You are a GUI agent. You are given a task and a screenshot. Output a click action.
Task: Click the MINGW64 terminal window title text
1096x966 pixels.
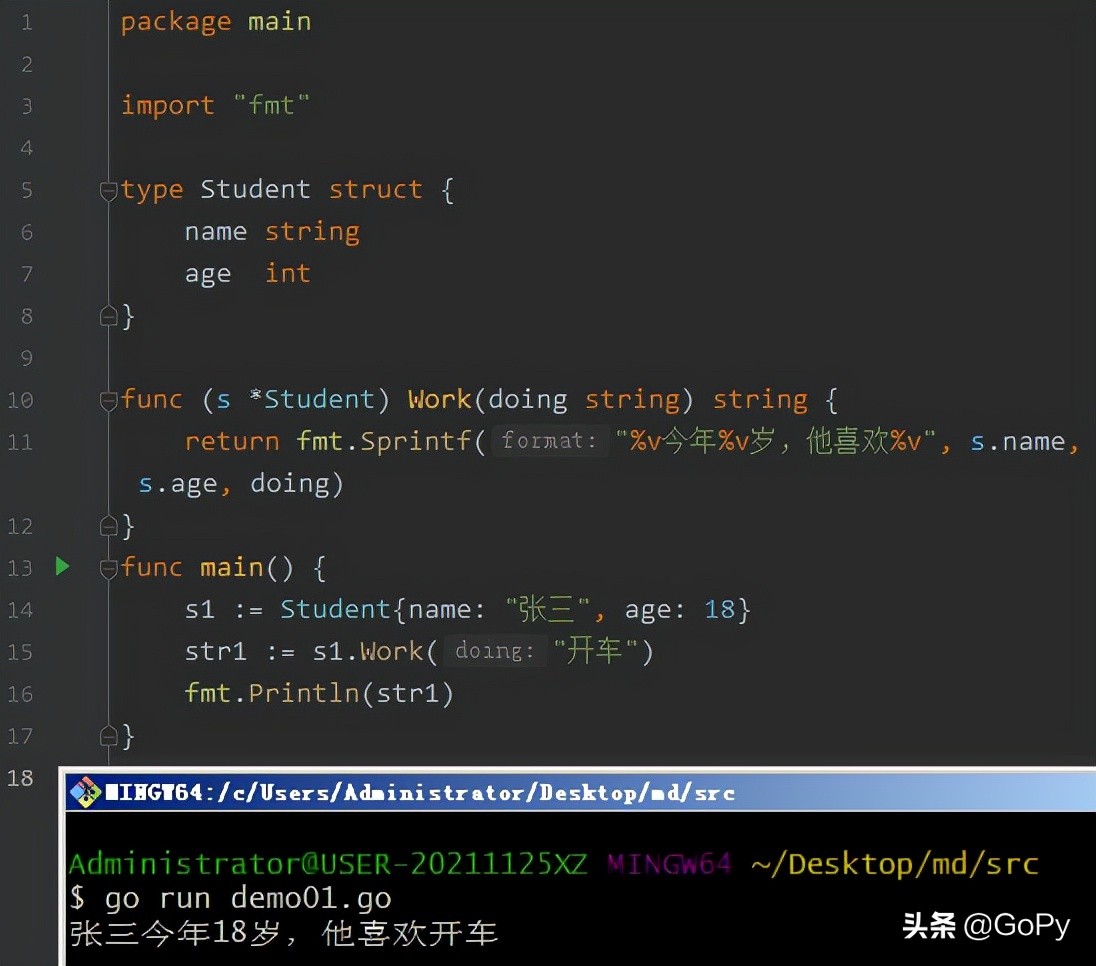tap(420, 793)
